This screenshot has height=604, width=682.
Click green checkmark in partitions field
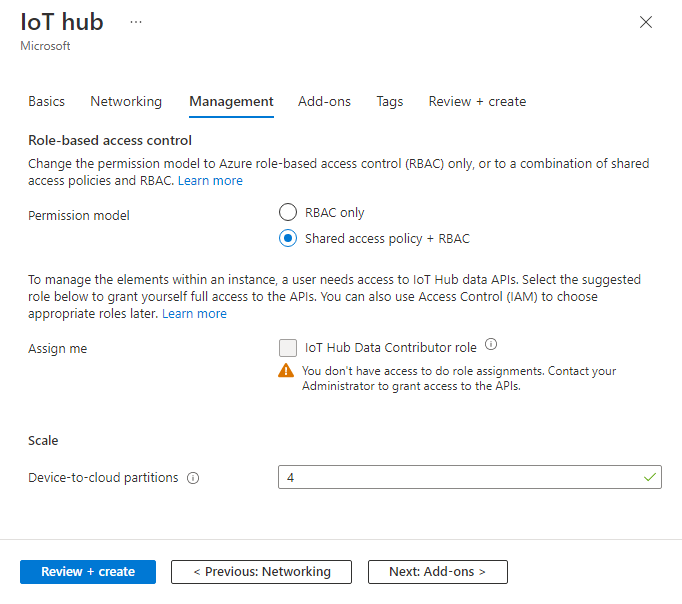click(650, 478)
